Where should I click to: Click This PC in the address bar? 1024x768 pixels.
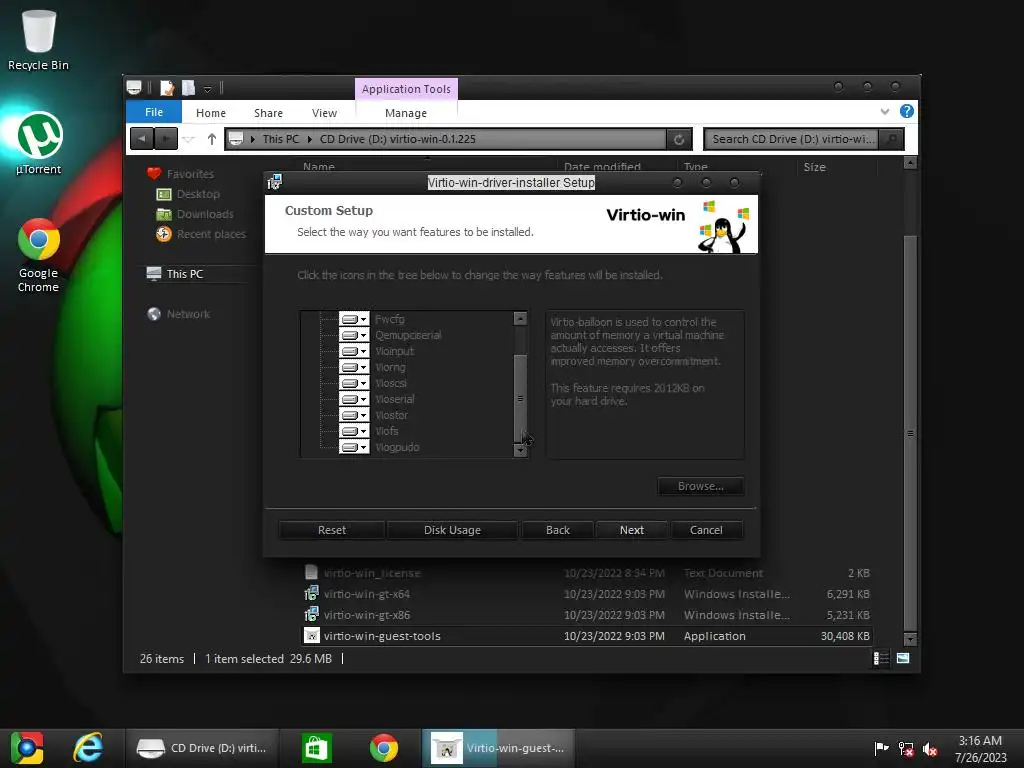point(281,139)
